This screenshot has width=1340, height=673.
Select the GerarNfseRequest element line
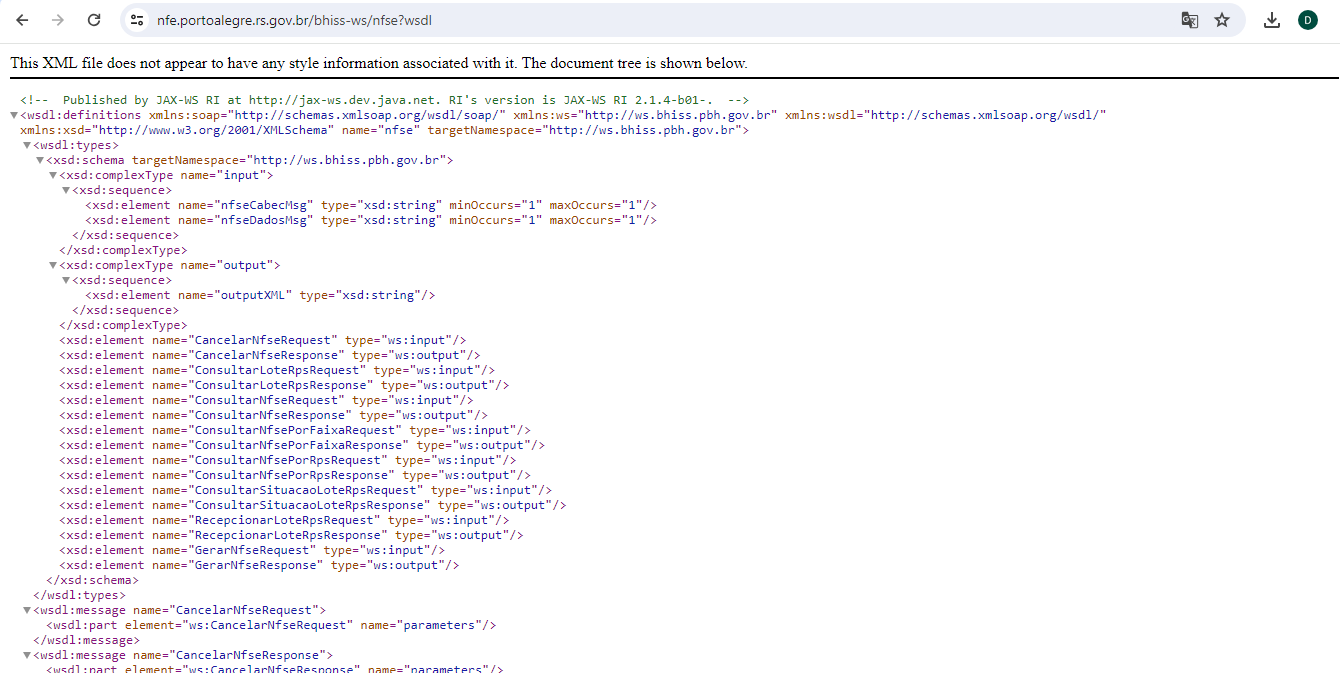pyautogui.click(x=252, y=550)
